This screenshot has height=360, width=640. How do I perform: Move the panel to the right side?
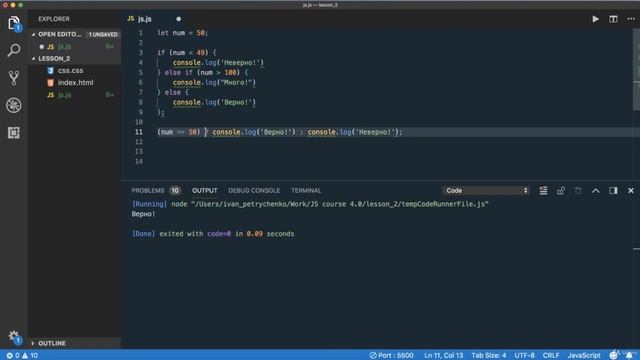[x=613, y=191]
